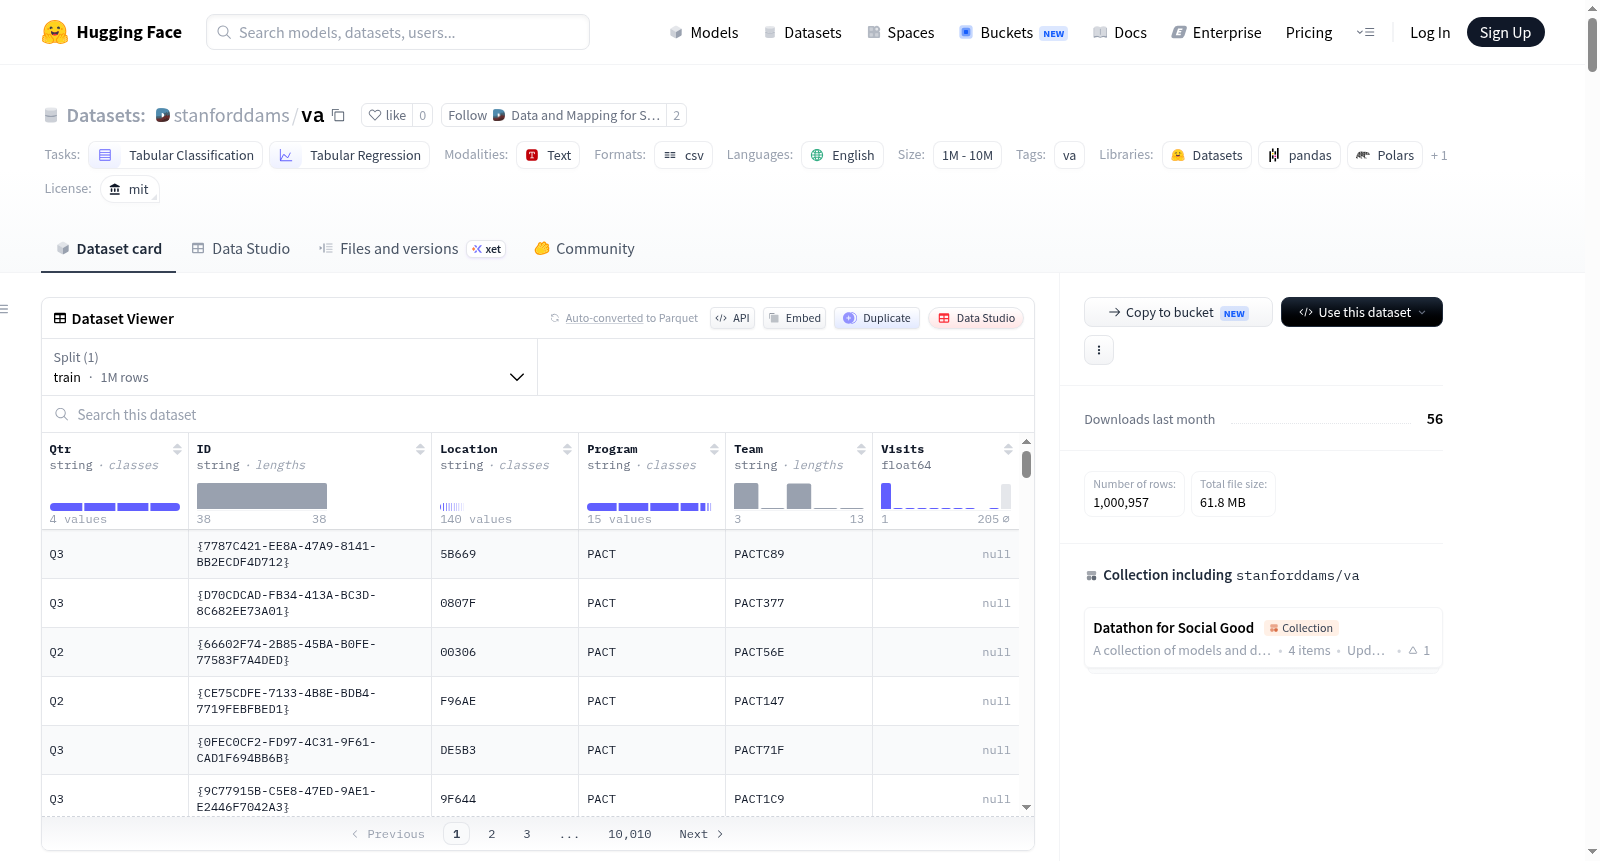Click the 1M - 10M size tag

967,155
